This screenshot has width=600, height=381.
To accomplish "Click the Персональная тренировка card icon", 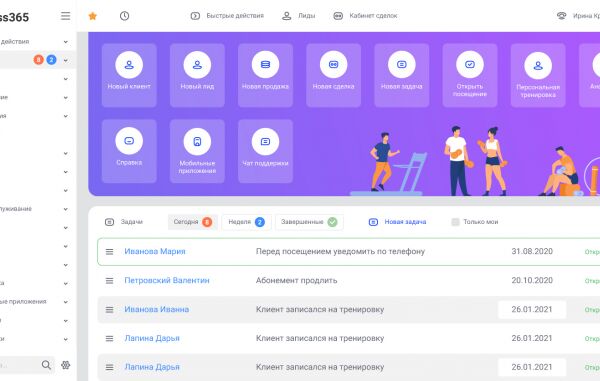I will [x=538, y=65].
